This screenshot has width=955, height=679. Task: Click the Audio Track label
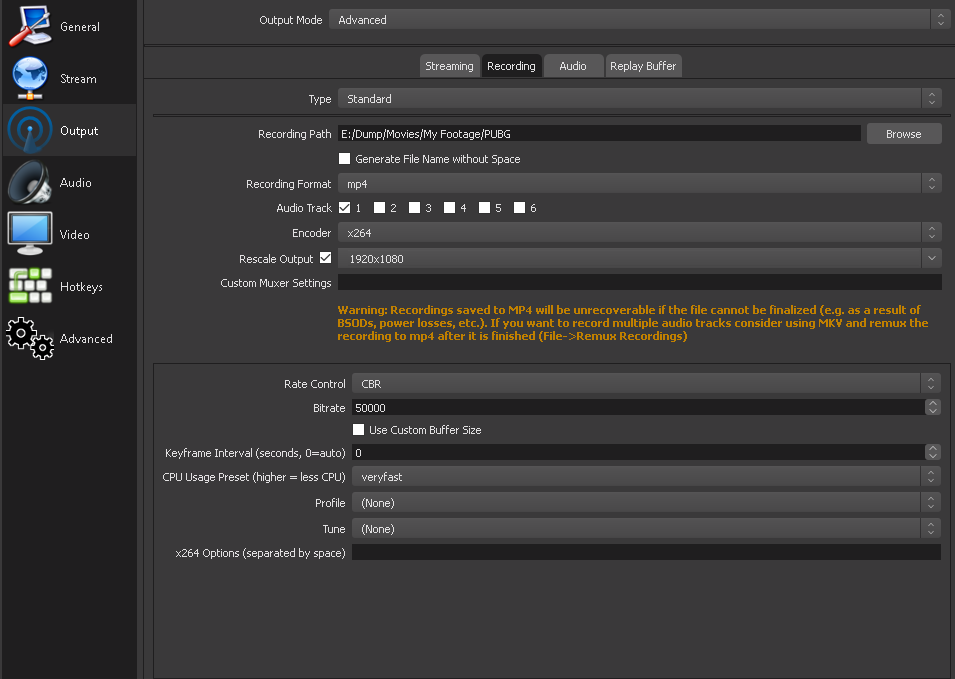tap(303, 208)
